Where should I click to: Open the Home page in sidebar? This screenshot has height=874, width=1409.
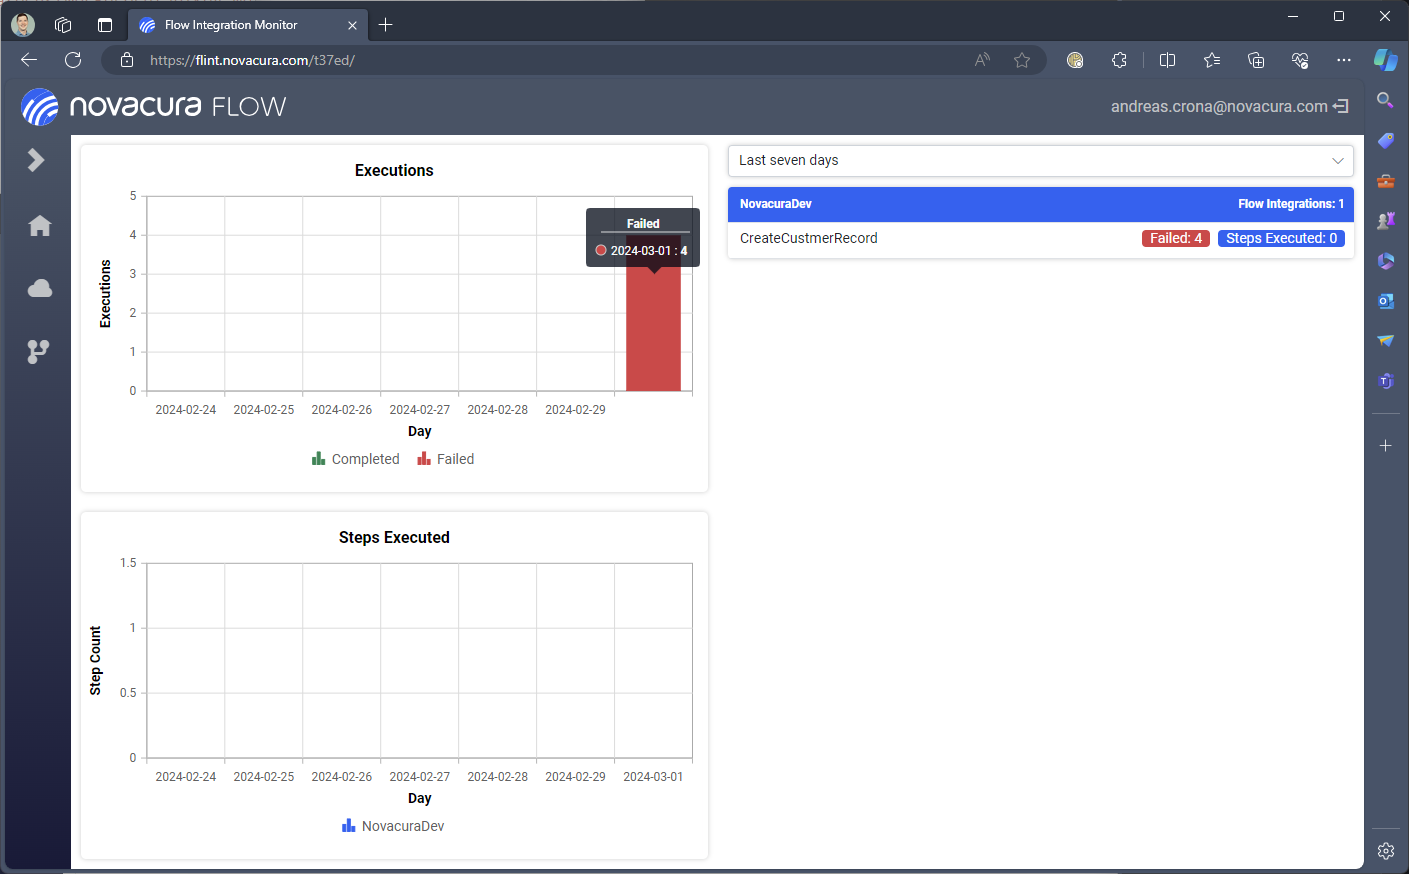(x=40, y=226)
